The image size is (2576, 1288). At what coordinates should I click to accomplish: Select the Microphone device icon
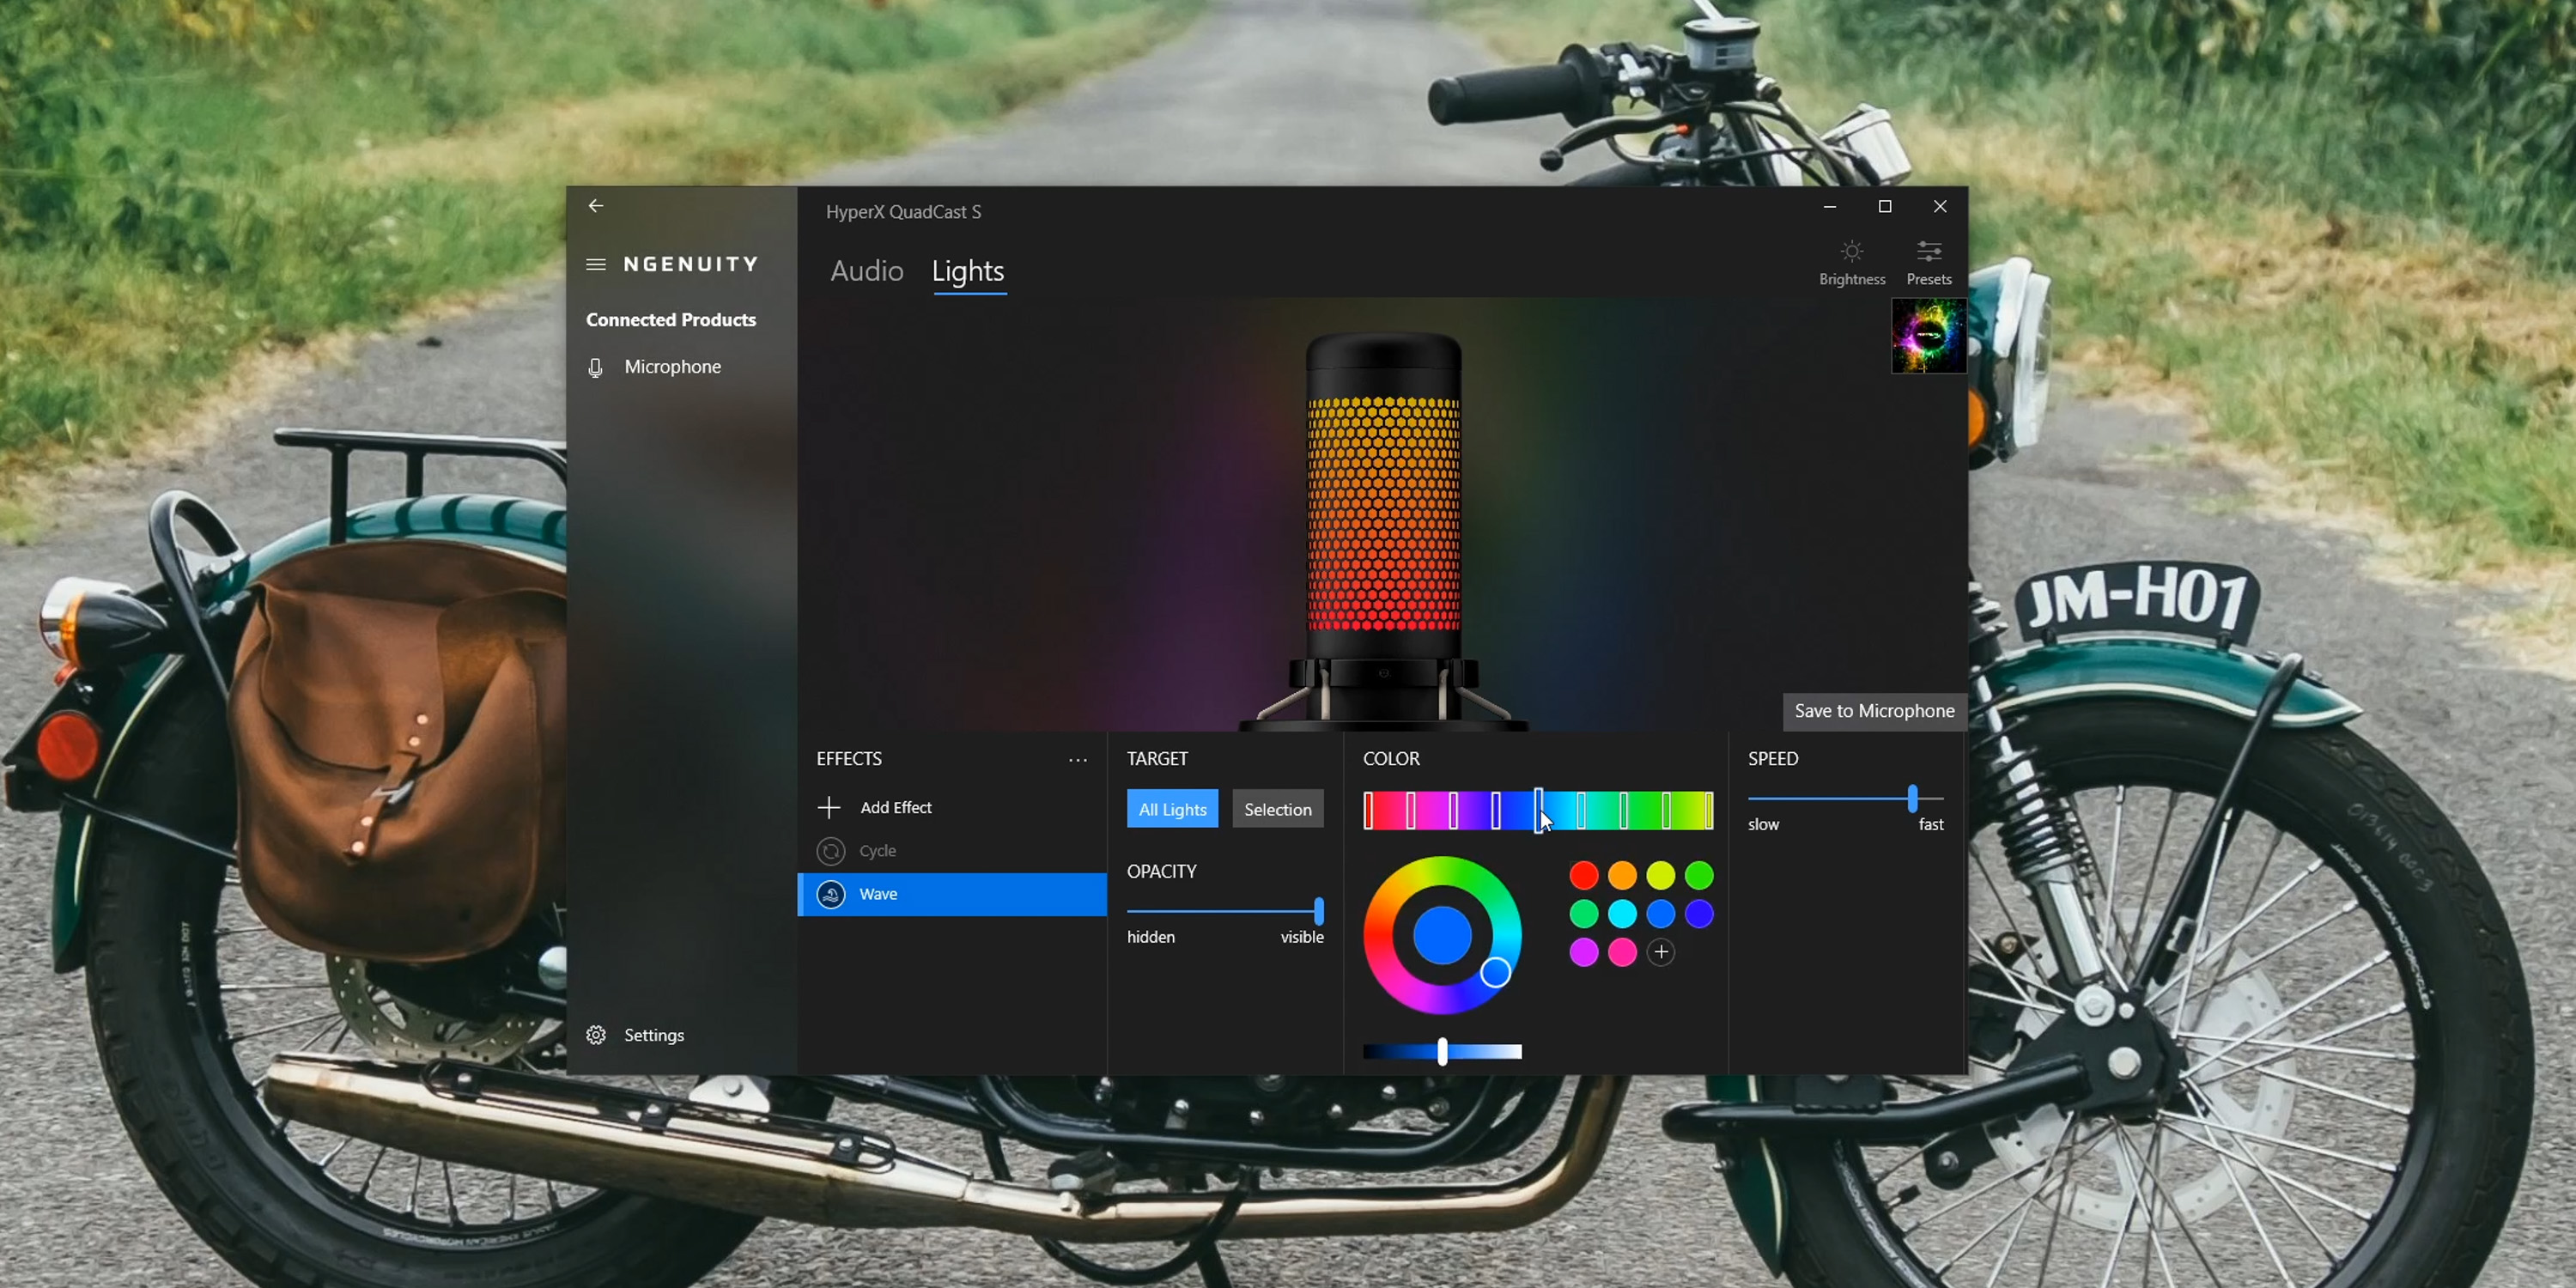pos(596,367)
